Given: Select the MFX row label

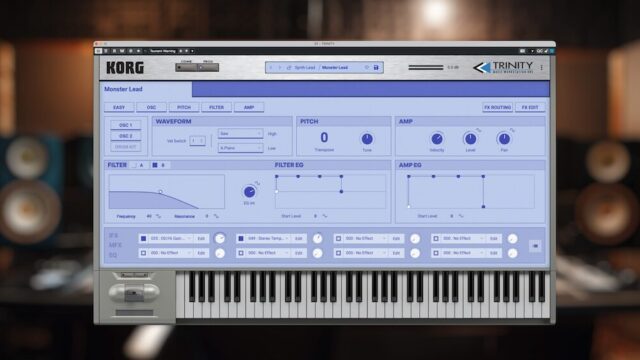Looking at the screenshot, I should point(115,245).
